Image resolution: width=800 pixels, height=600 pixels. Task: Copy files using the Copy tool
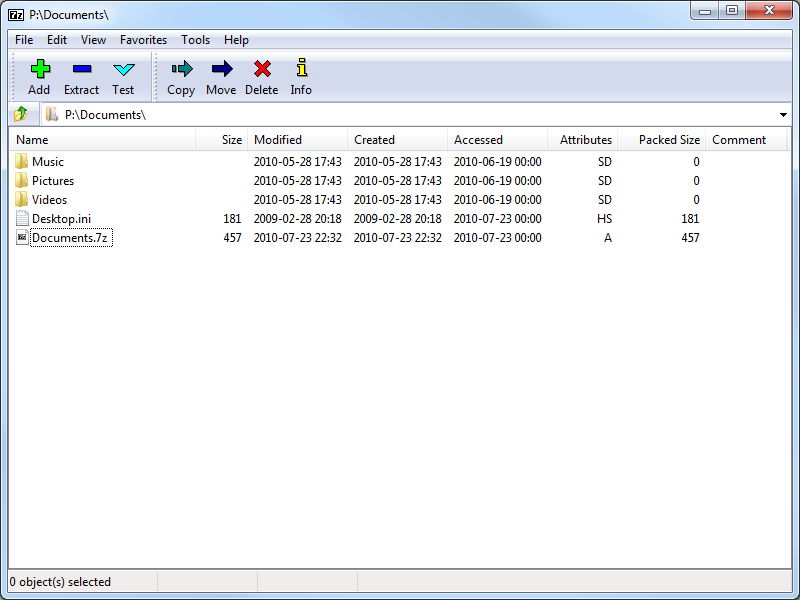point(181,75)
